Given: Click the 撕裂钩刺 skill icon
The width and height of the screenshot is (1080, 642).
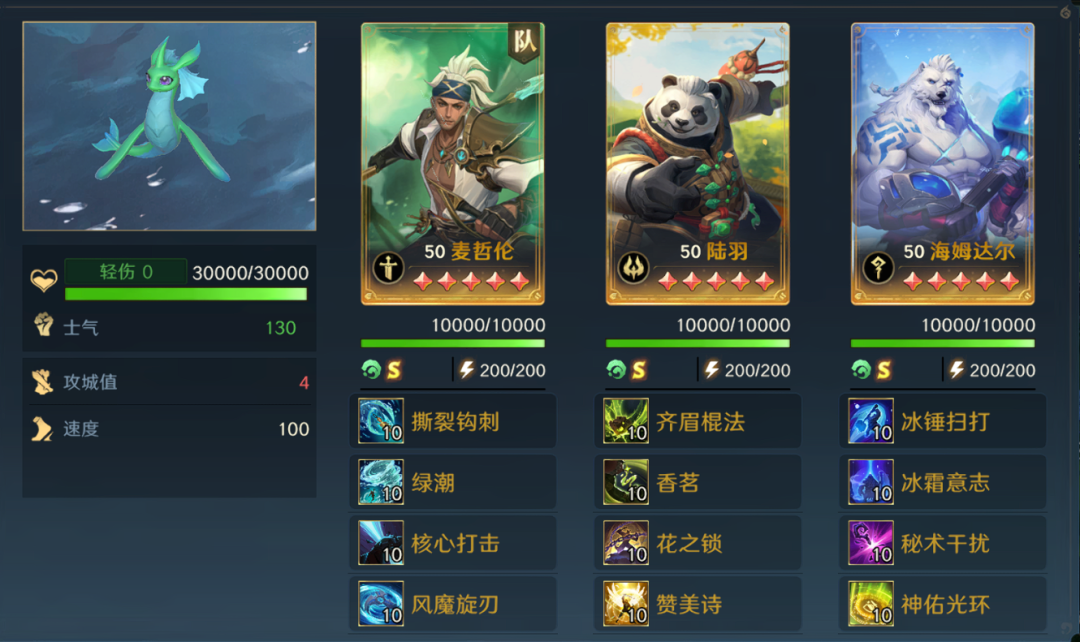Looking at the screenshot, I should [381, 421].
